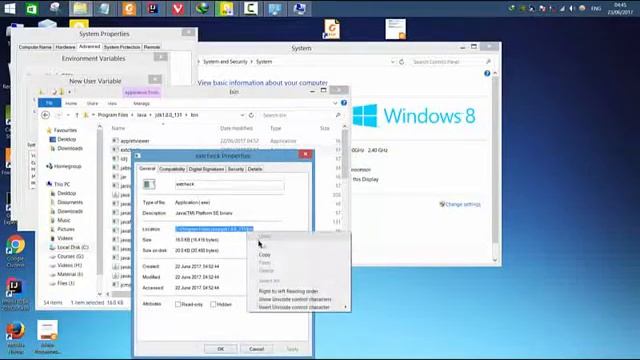The width and height of the screenshot is (640, 360).
Task: Open the Manage ribbon tab in Explorer
Action: pos(141,103)
